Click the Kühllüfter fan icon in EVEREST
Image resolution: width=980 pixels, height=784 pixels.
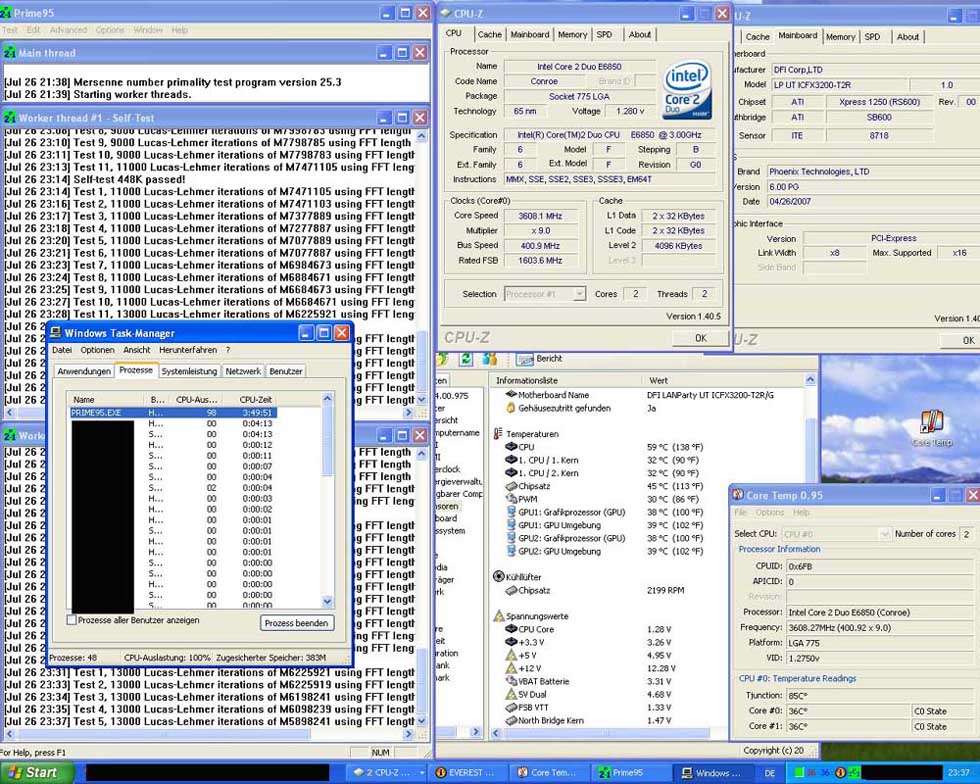tap(499, 576)
